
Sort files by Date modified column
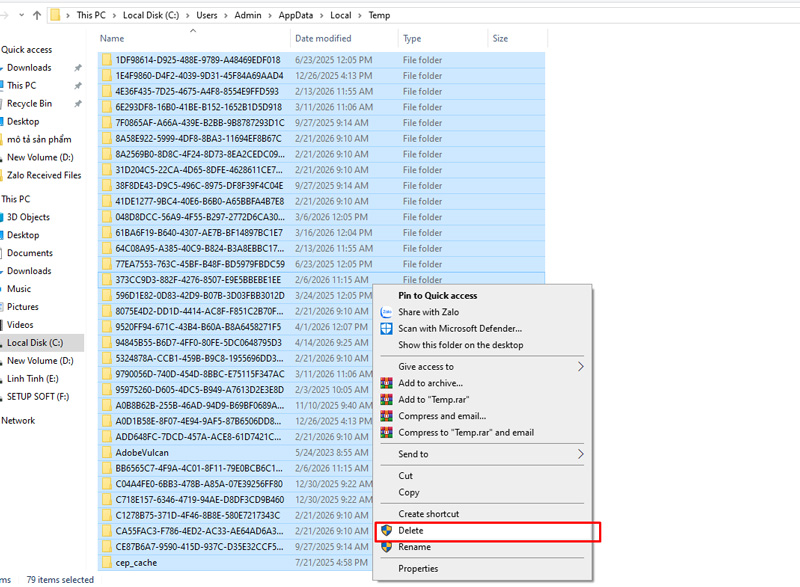322,39
